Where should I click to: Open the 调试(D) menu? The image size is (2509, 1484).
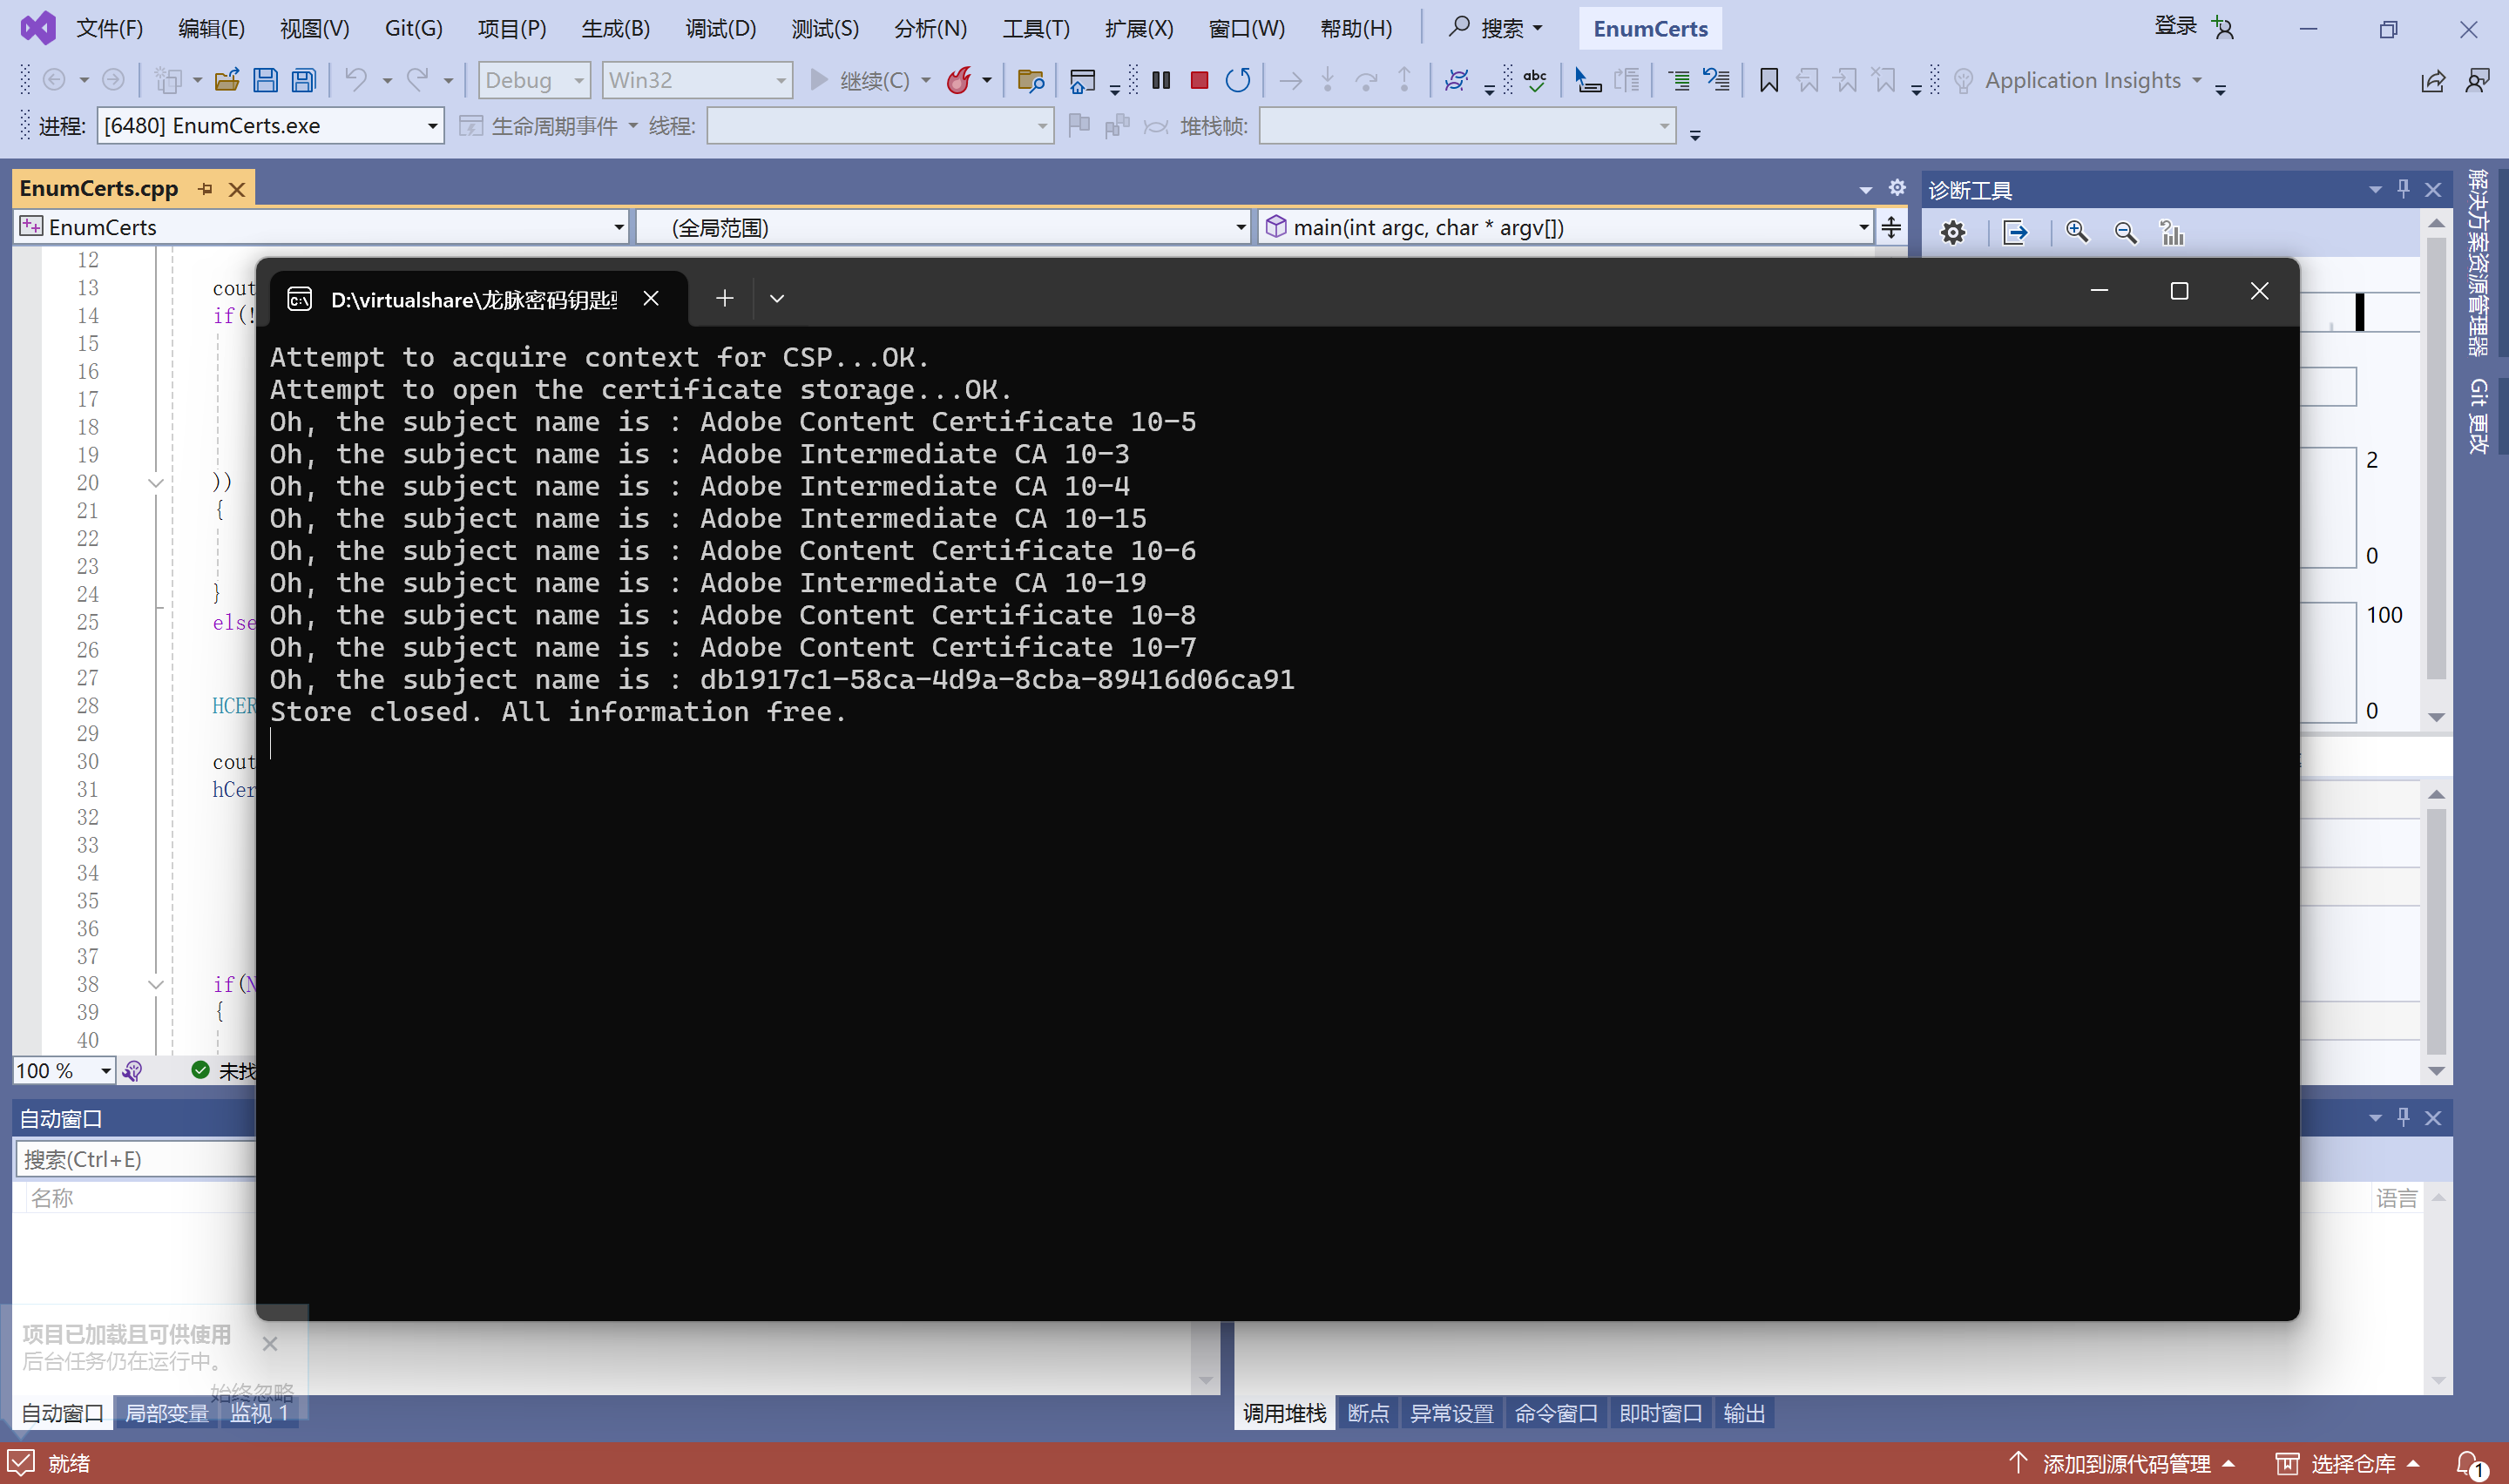(720, 28)
